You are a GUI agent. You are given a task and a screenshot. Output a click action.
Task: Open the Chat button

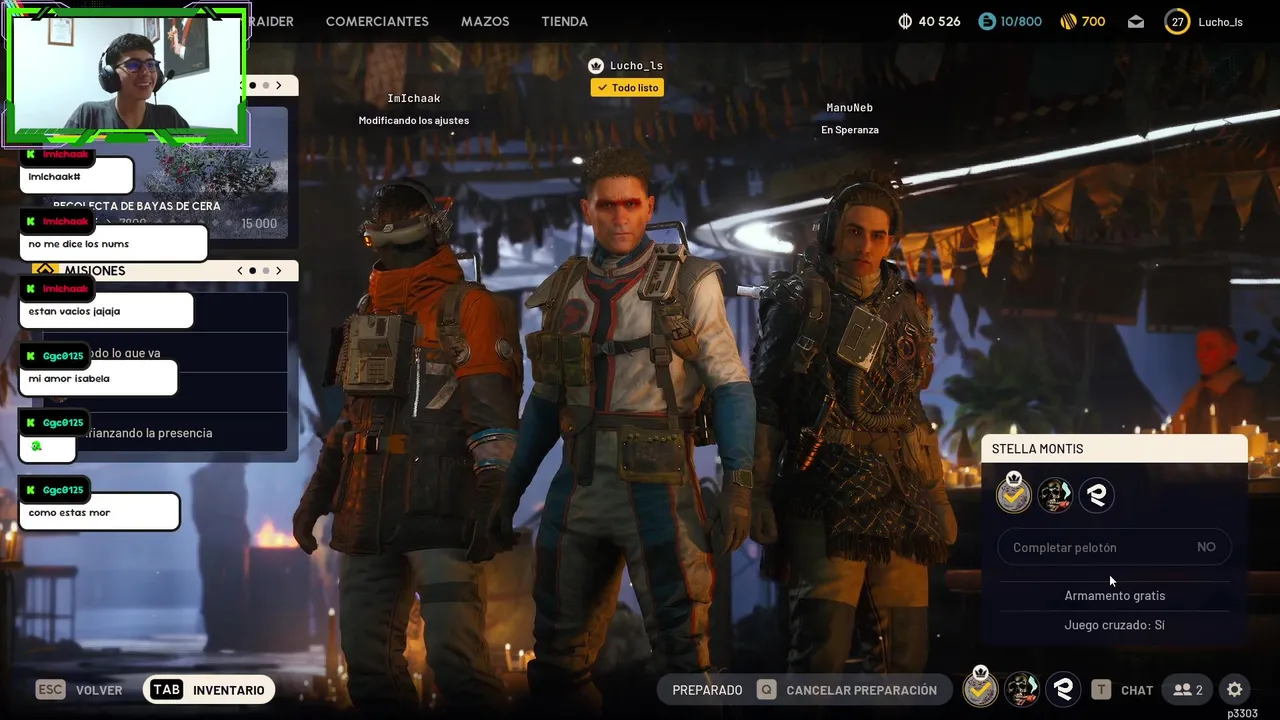click(x=1137, y=690)
